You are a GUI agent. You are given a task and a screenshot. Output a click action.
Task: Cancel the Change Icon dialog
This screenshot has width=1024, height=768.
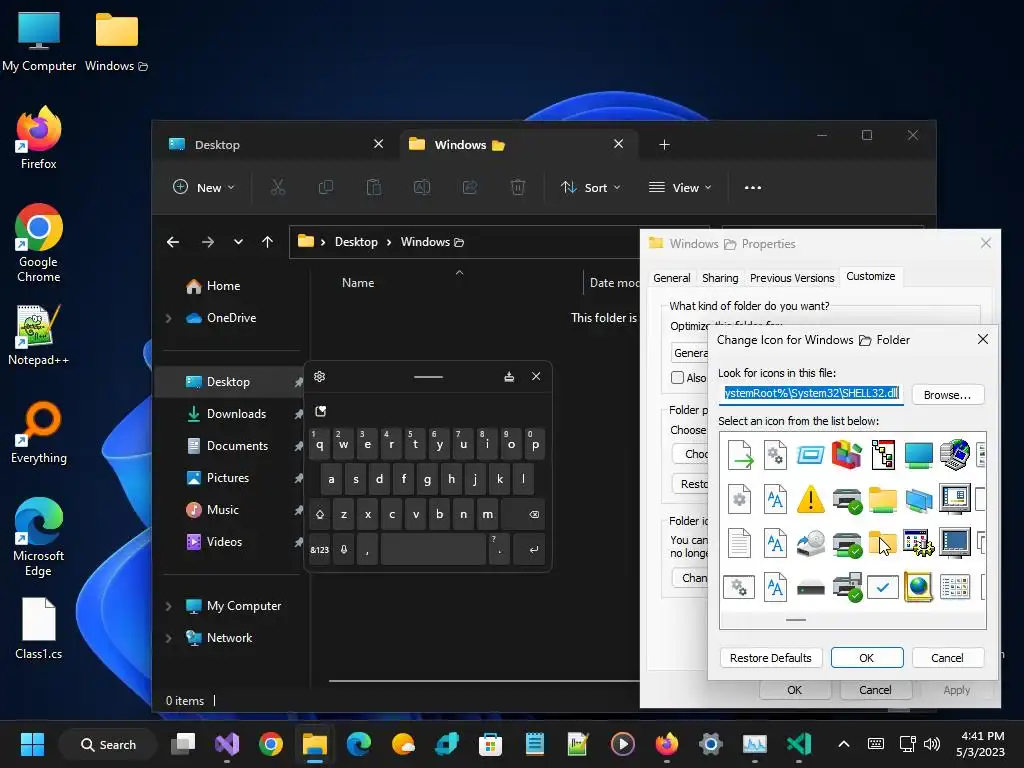pos(947,658)
